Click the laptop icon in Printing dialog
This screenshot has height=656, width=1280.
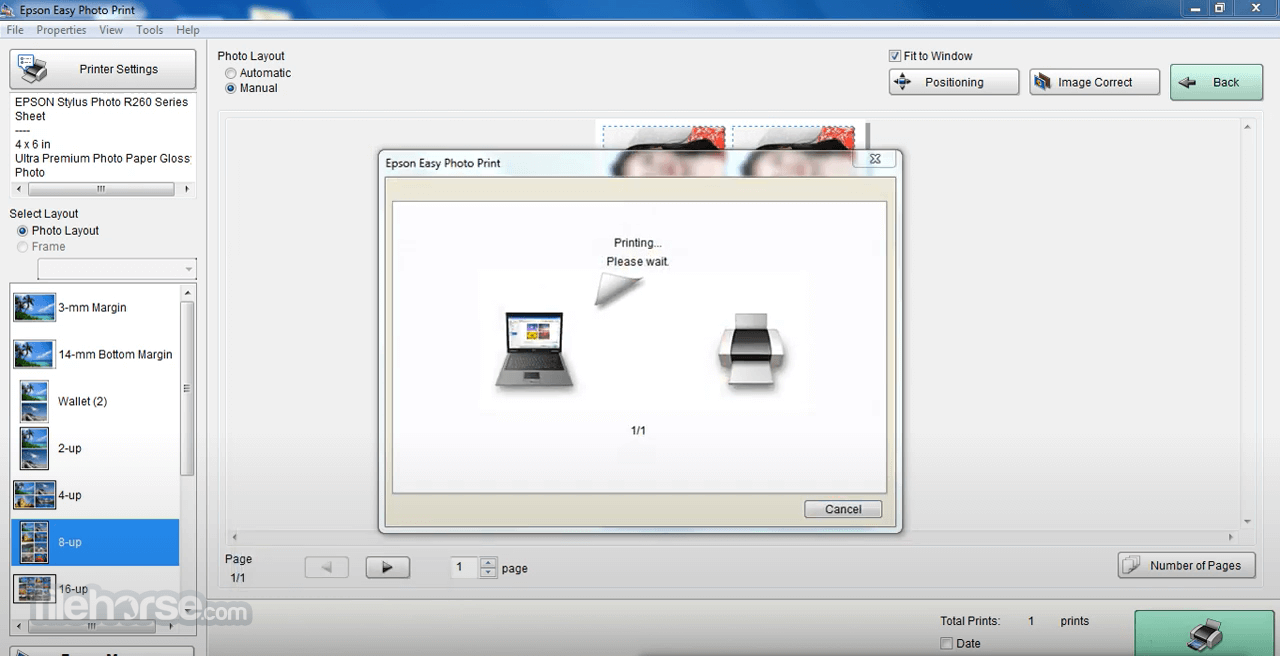point(534,349)
